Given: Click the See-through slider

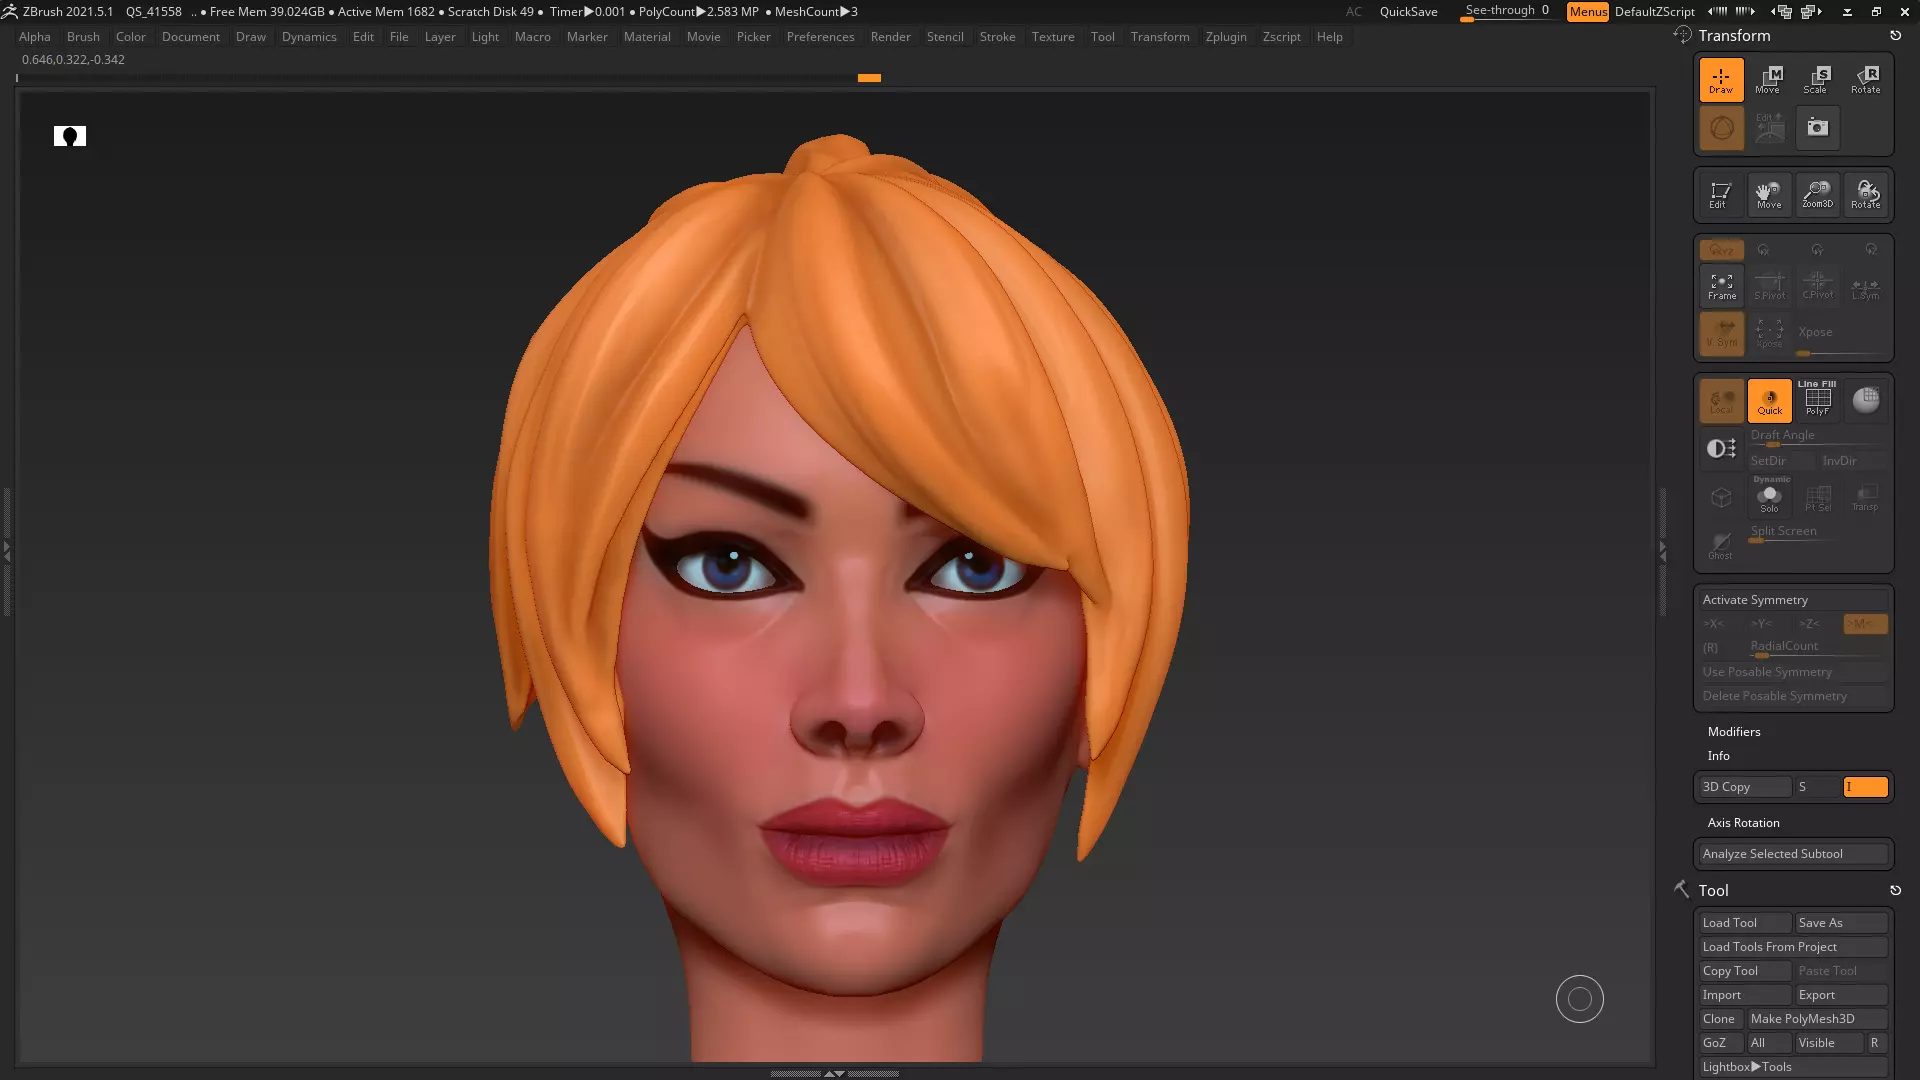Looking at the screenshot, I should (x=1506, y=11).
